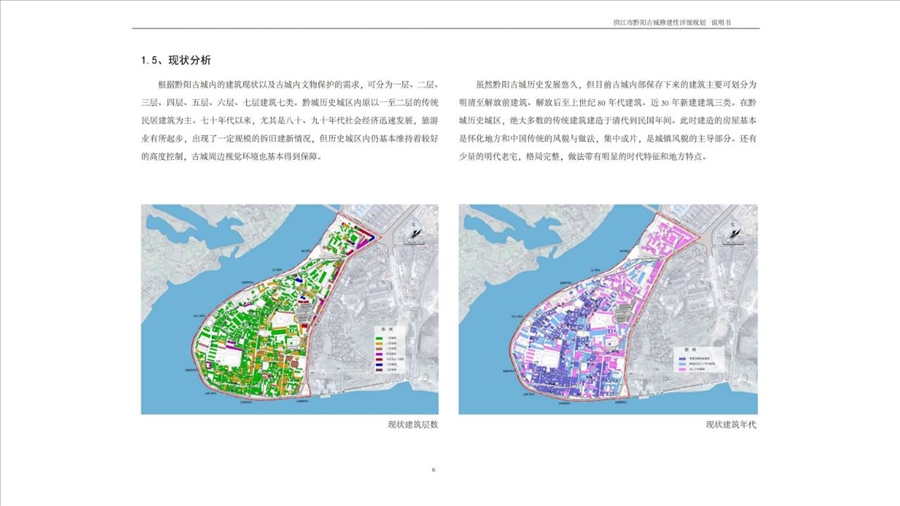900x506 pixels.
Task: Click line starting '是怀化地方和中国传统的风貌'
Action: click(608, 138)
